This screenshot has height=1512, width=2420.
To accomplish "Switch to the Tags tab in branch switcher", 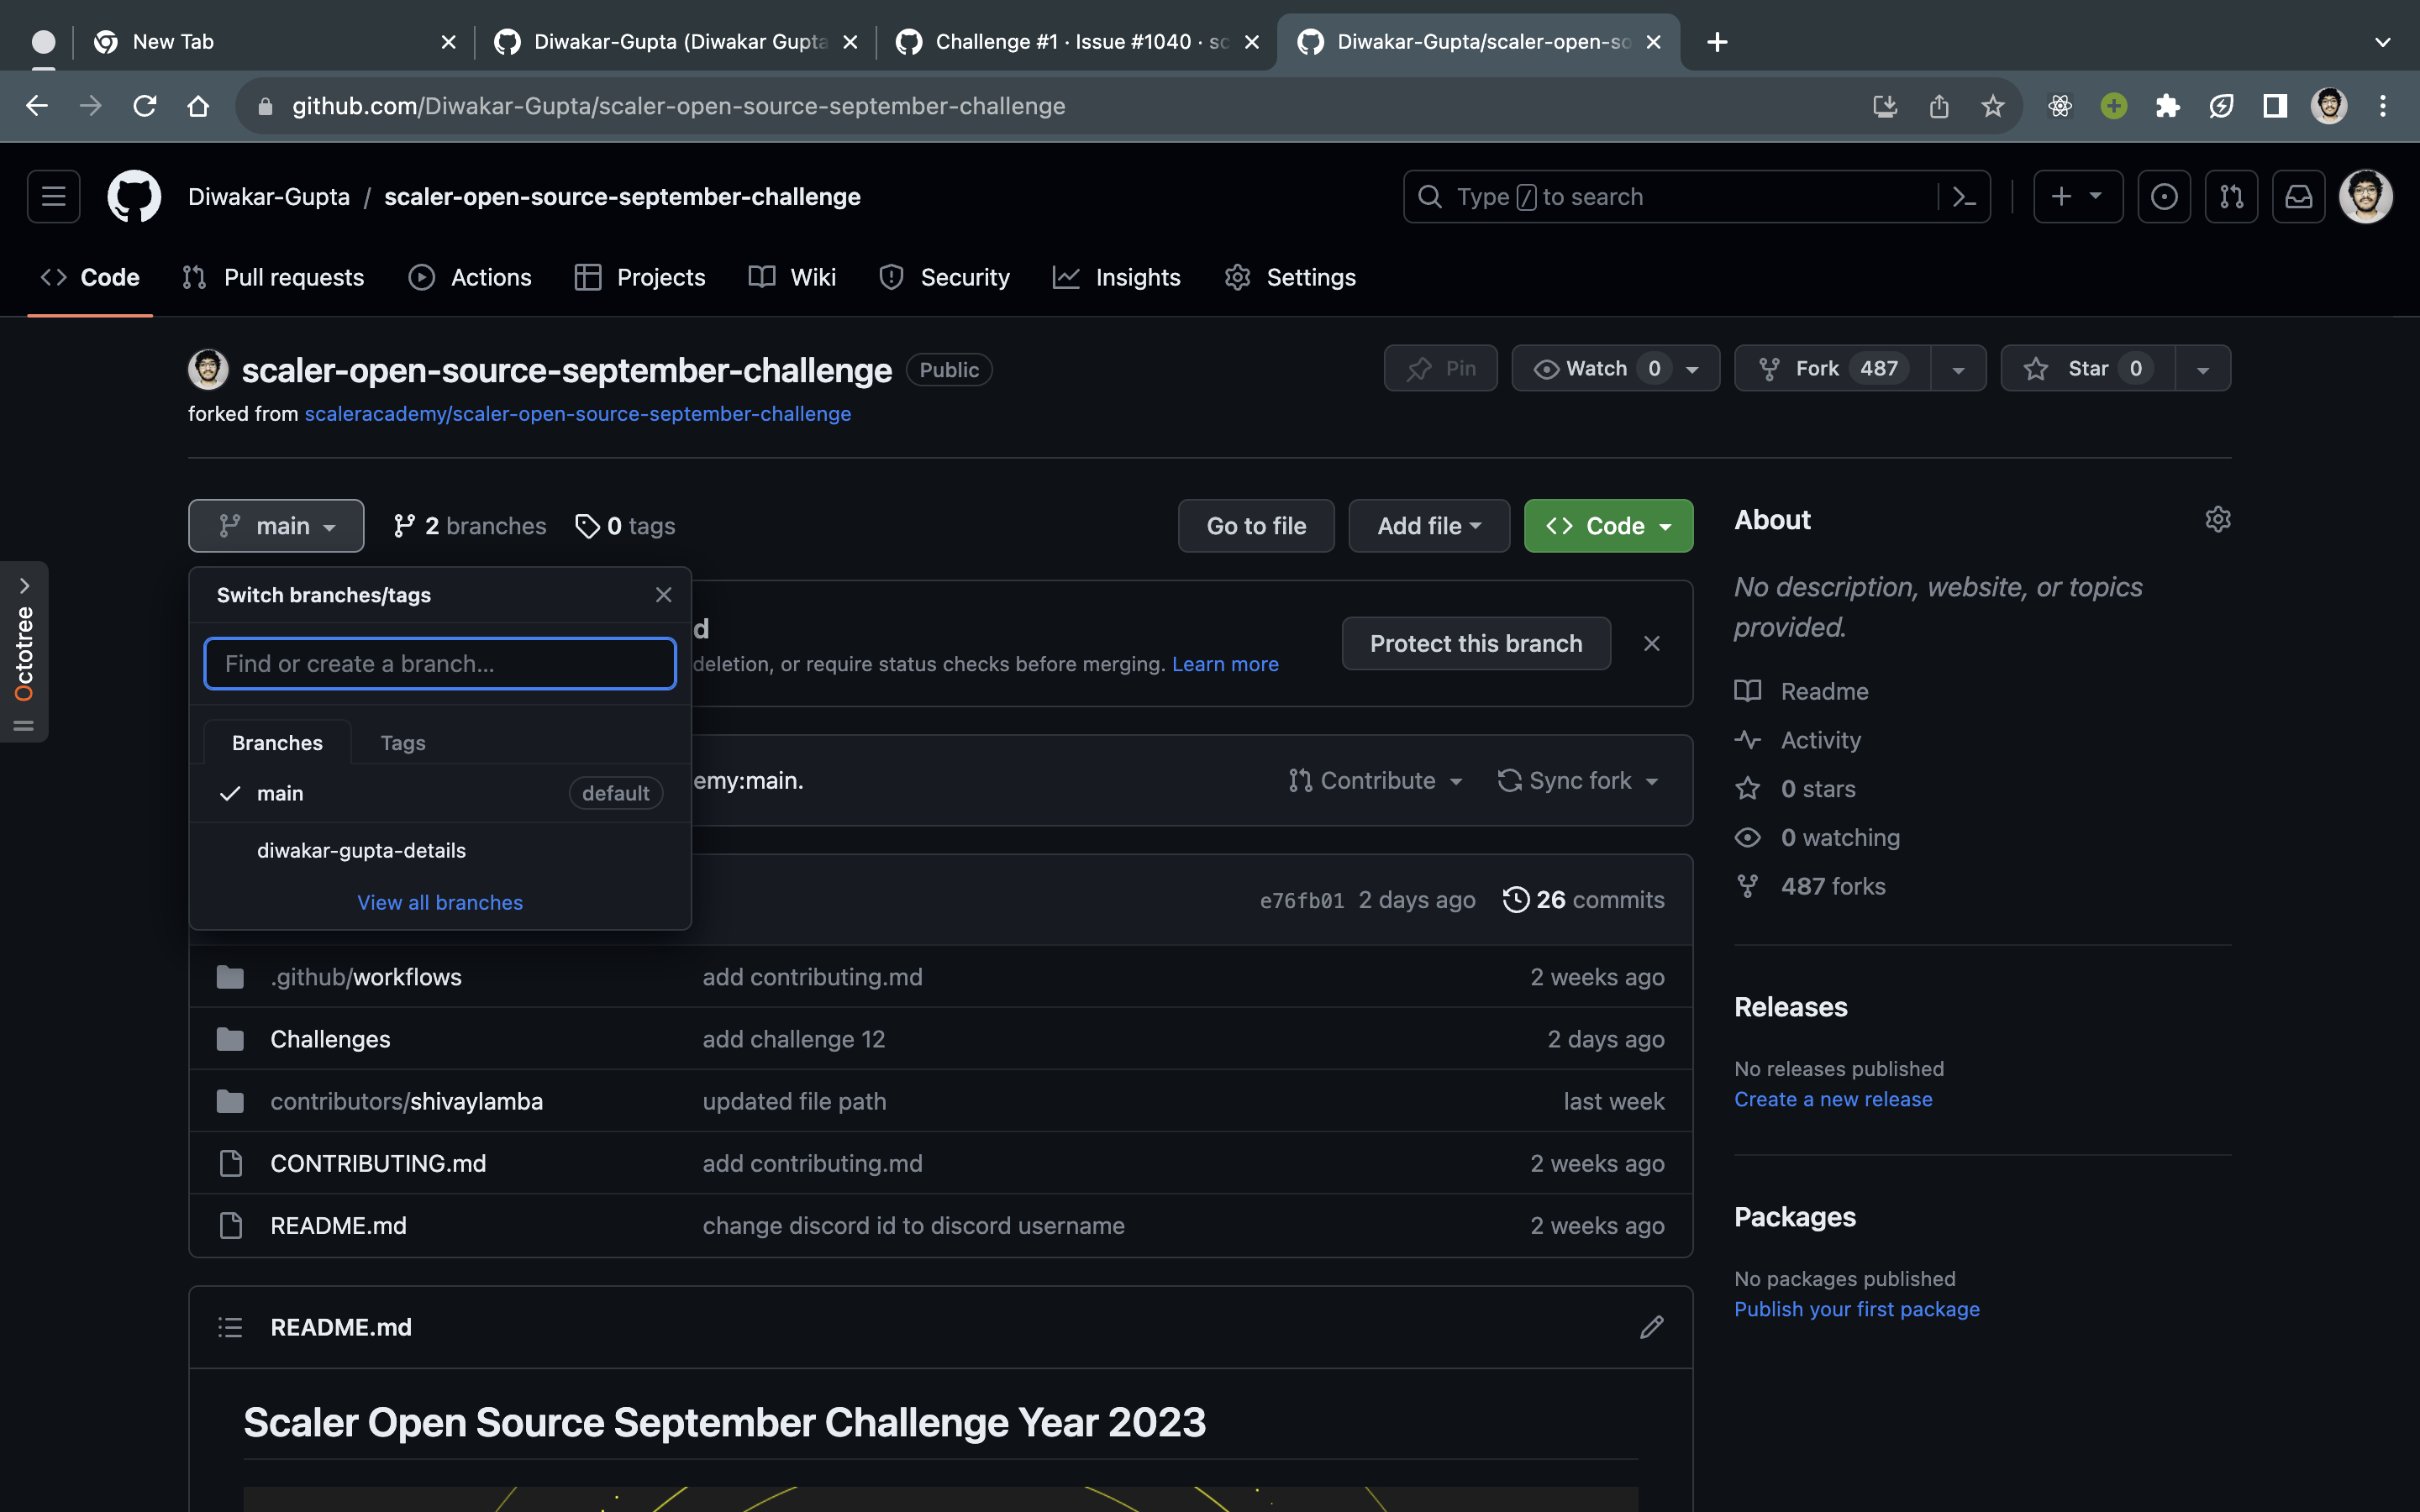I will tap(402, 742).
